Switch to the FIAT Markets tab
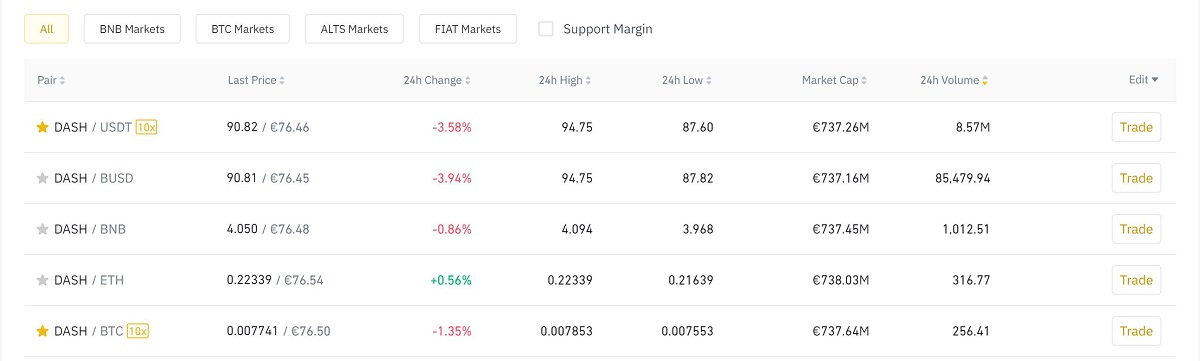 468,29
